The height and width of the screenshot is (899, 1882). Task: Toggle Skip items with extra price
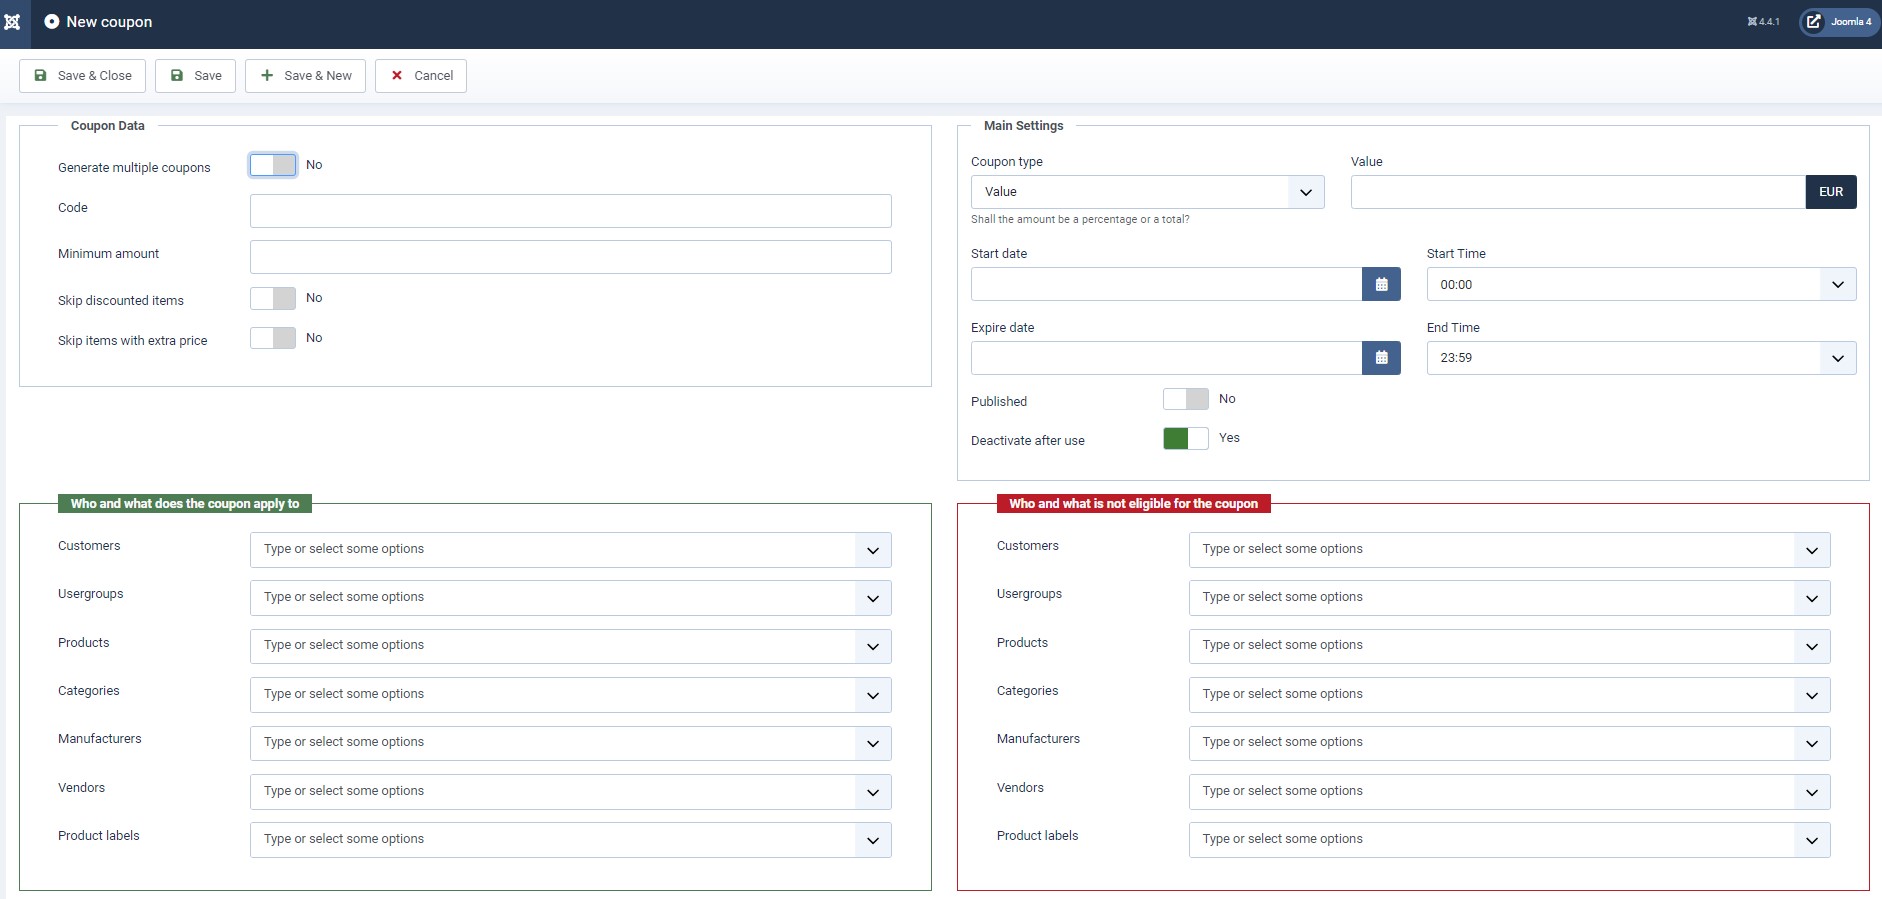pyautogui.click(x=273, y=338)
